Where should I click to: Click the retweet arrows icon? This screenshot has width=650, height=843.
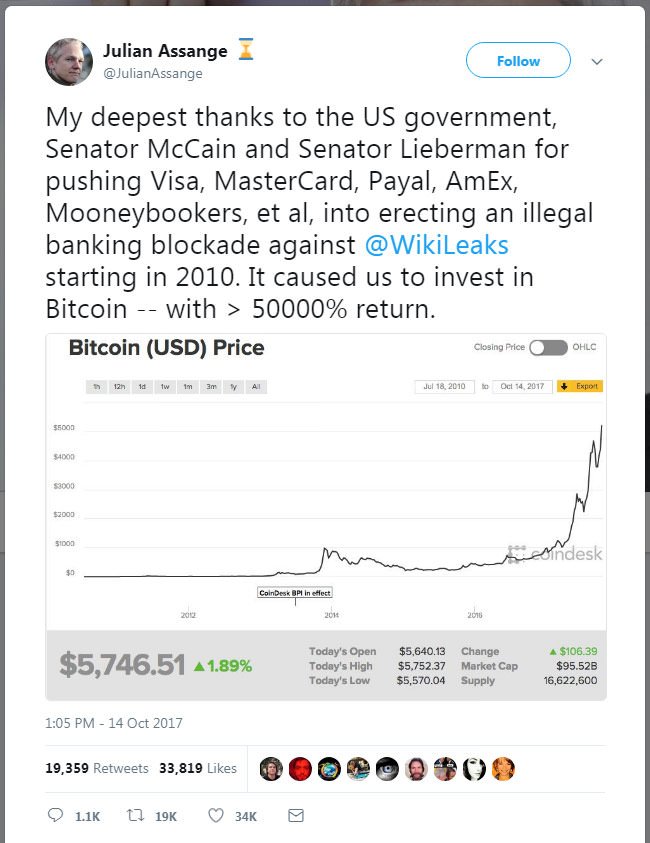point(135,816)
